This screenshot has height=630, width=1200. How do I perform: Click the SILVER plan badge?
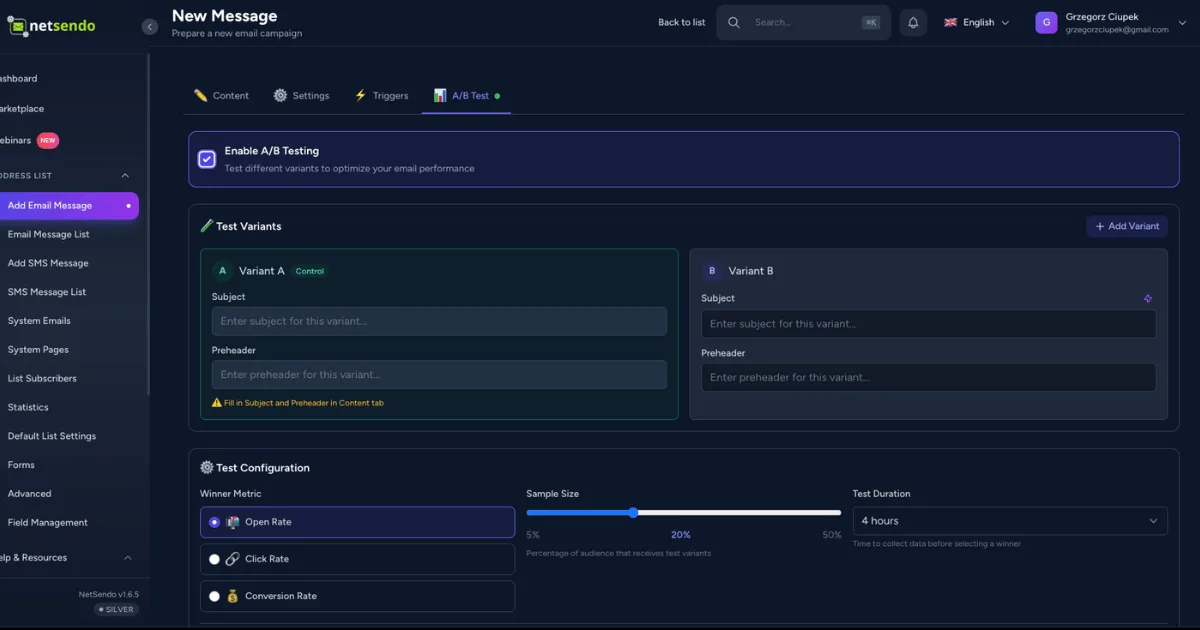tap(117, 609)
